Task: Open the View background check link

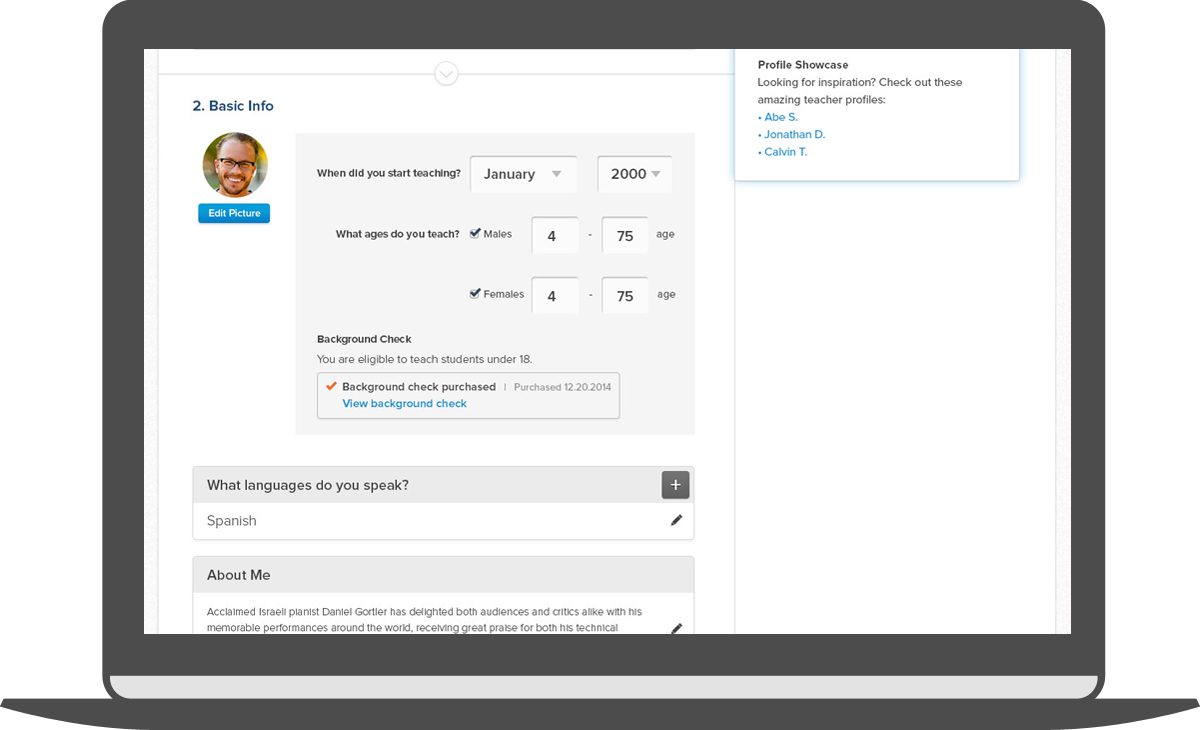Action: point(404,403)
